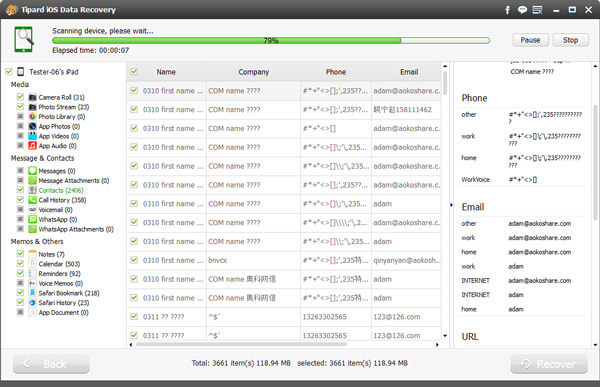Sort by the Name column header
Viewport: 600px width, 387px height.
pyautogui.click(x=166, y=72)
